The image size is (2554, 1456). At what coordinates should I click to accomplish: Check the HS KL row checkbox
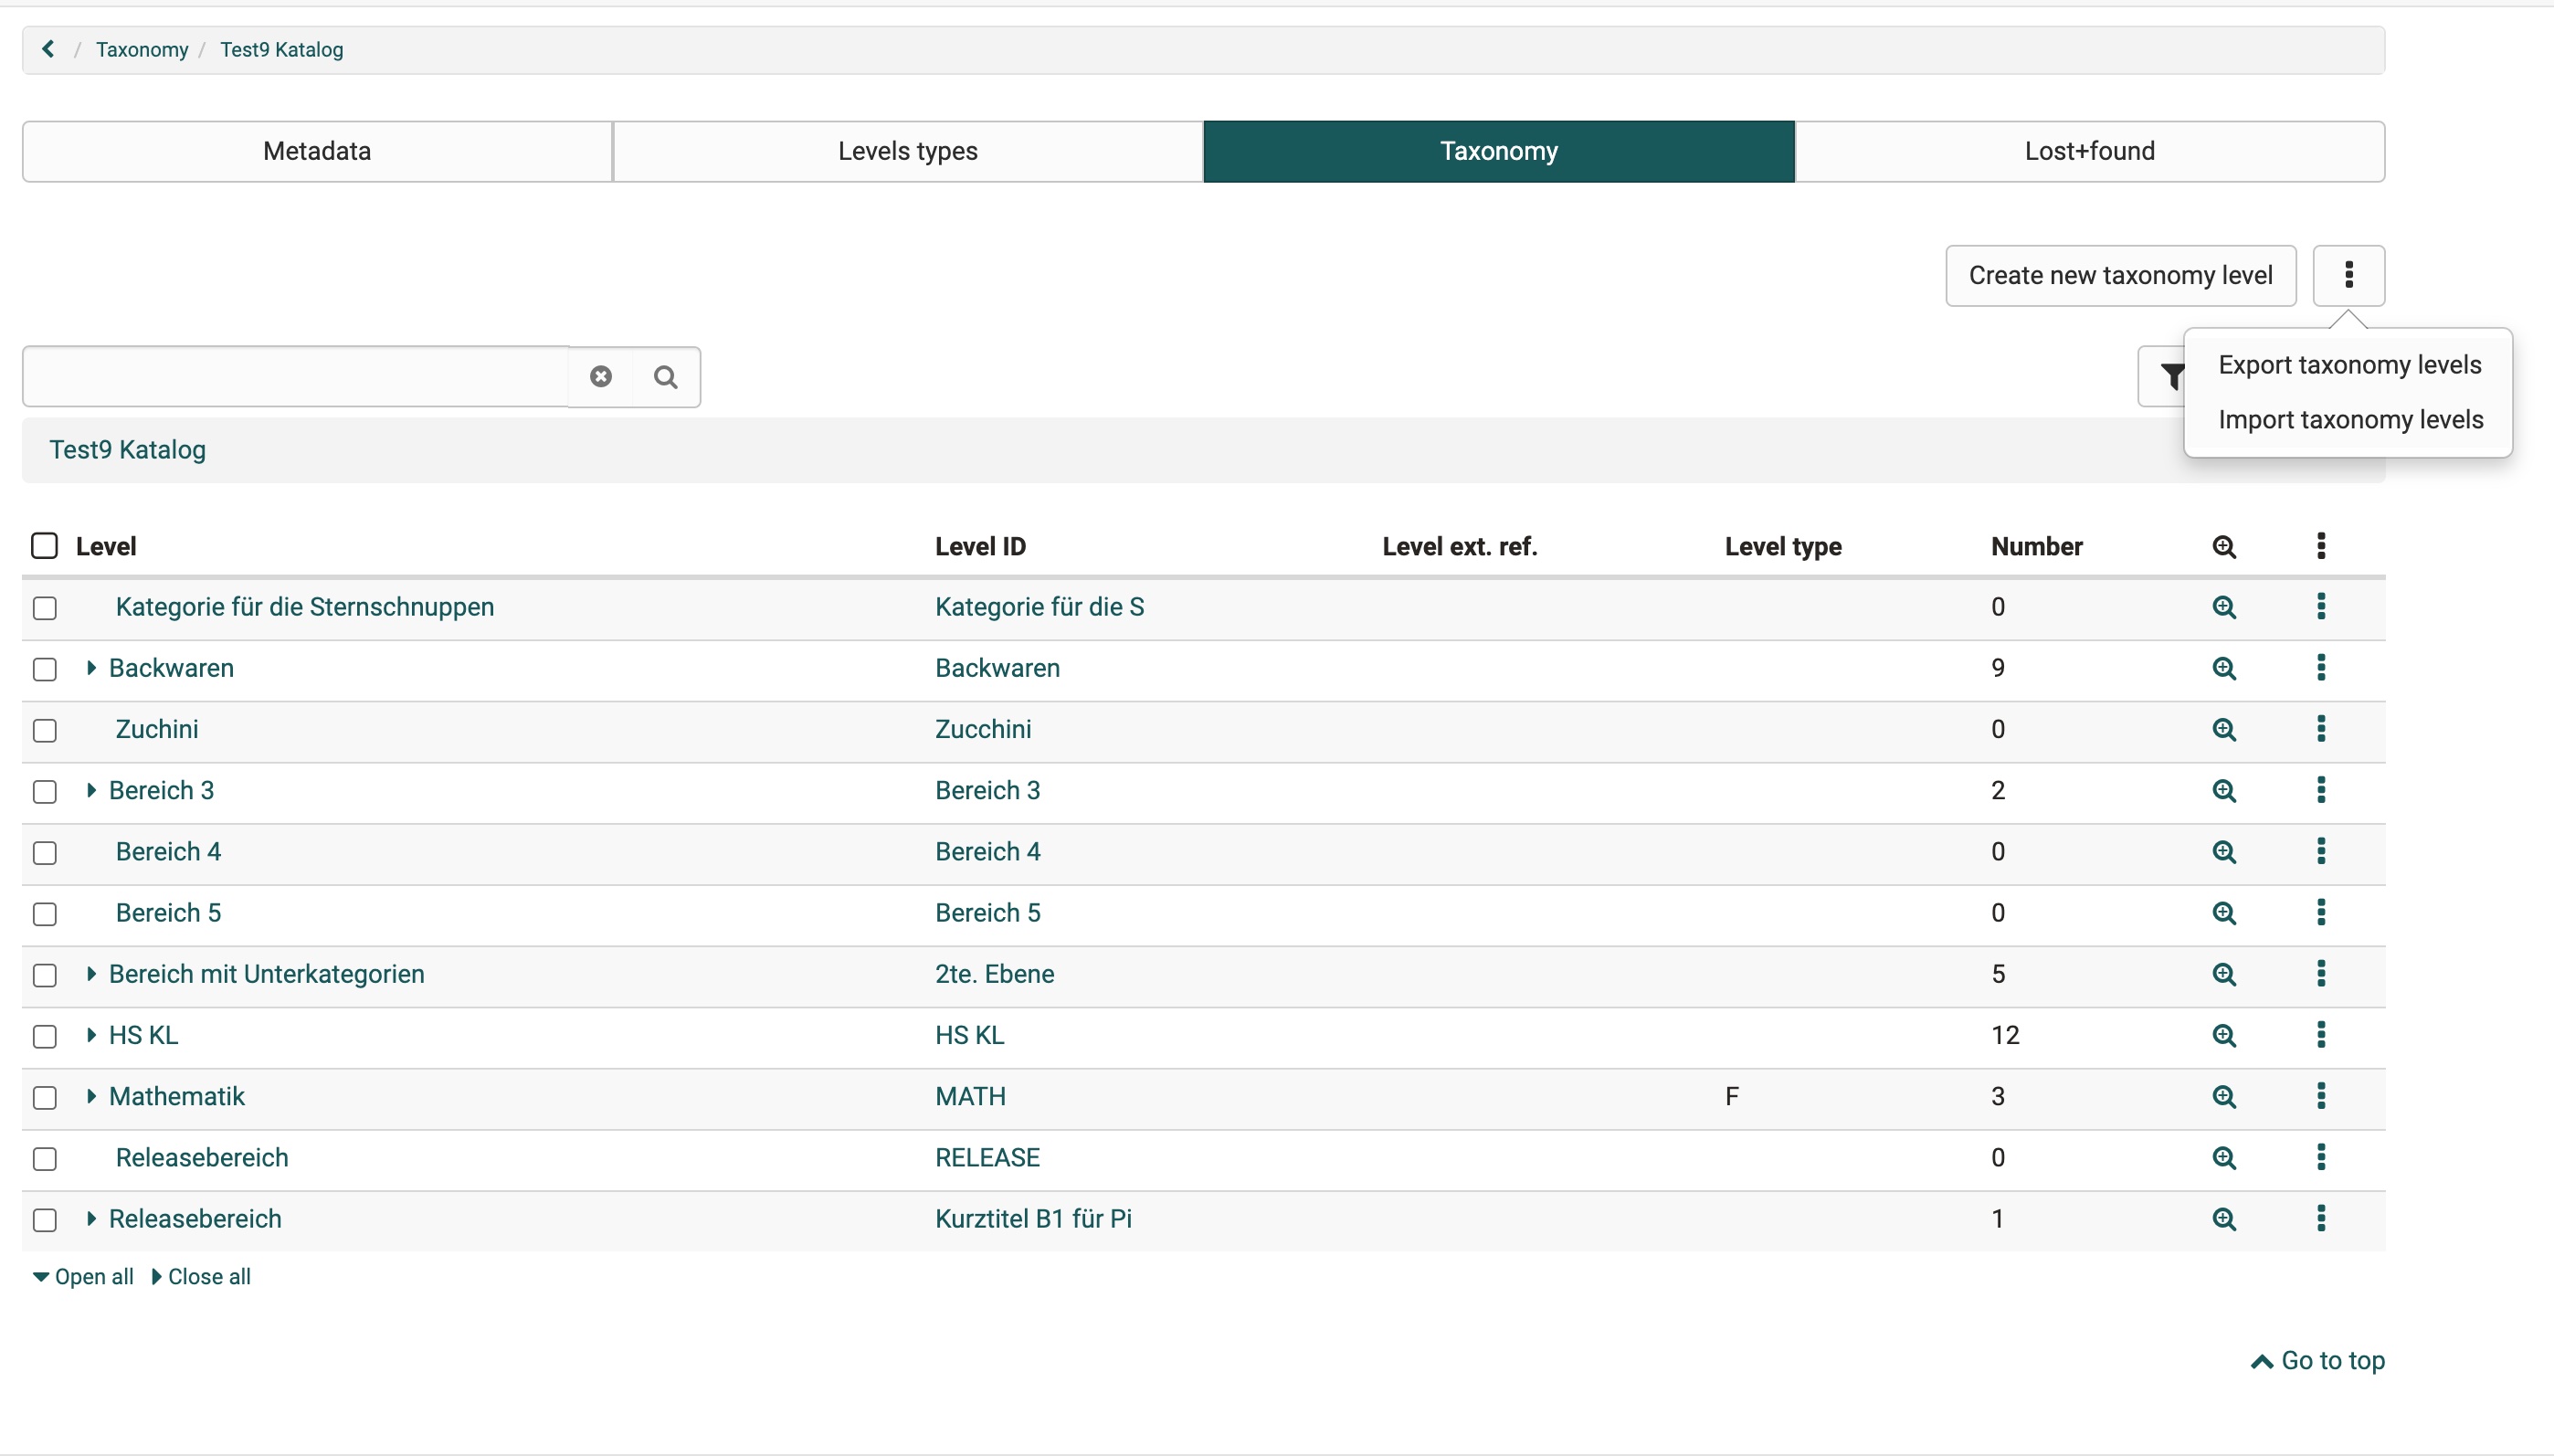pyautogui.click(x=44, y=1037)
